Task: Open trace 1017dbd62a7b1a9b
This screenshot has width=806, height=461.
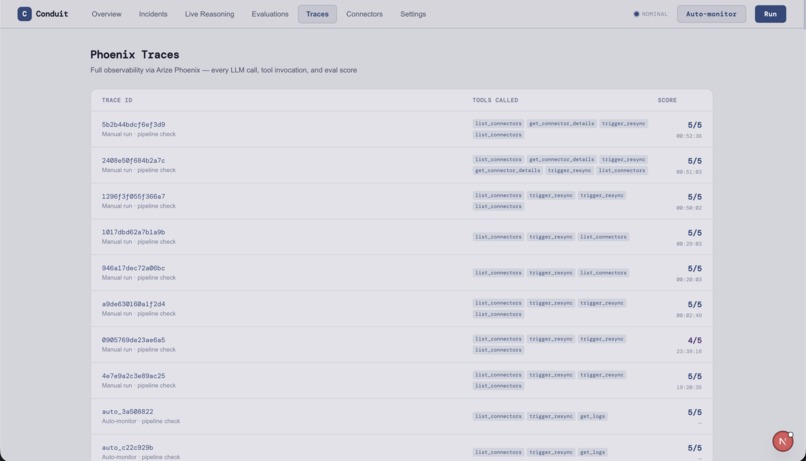Action: (x=133, y=232)
